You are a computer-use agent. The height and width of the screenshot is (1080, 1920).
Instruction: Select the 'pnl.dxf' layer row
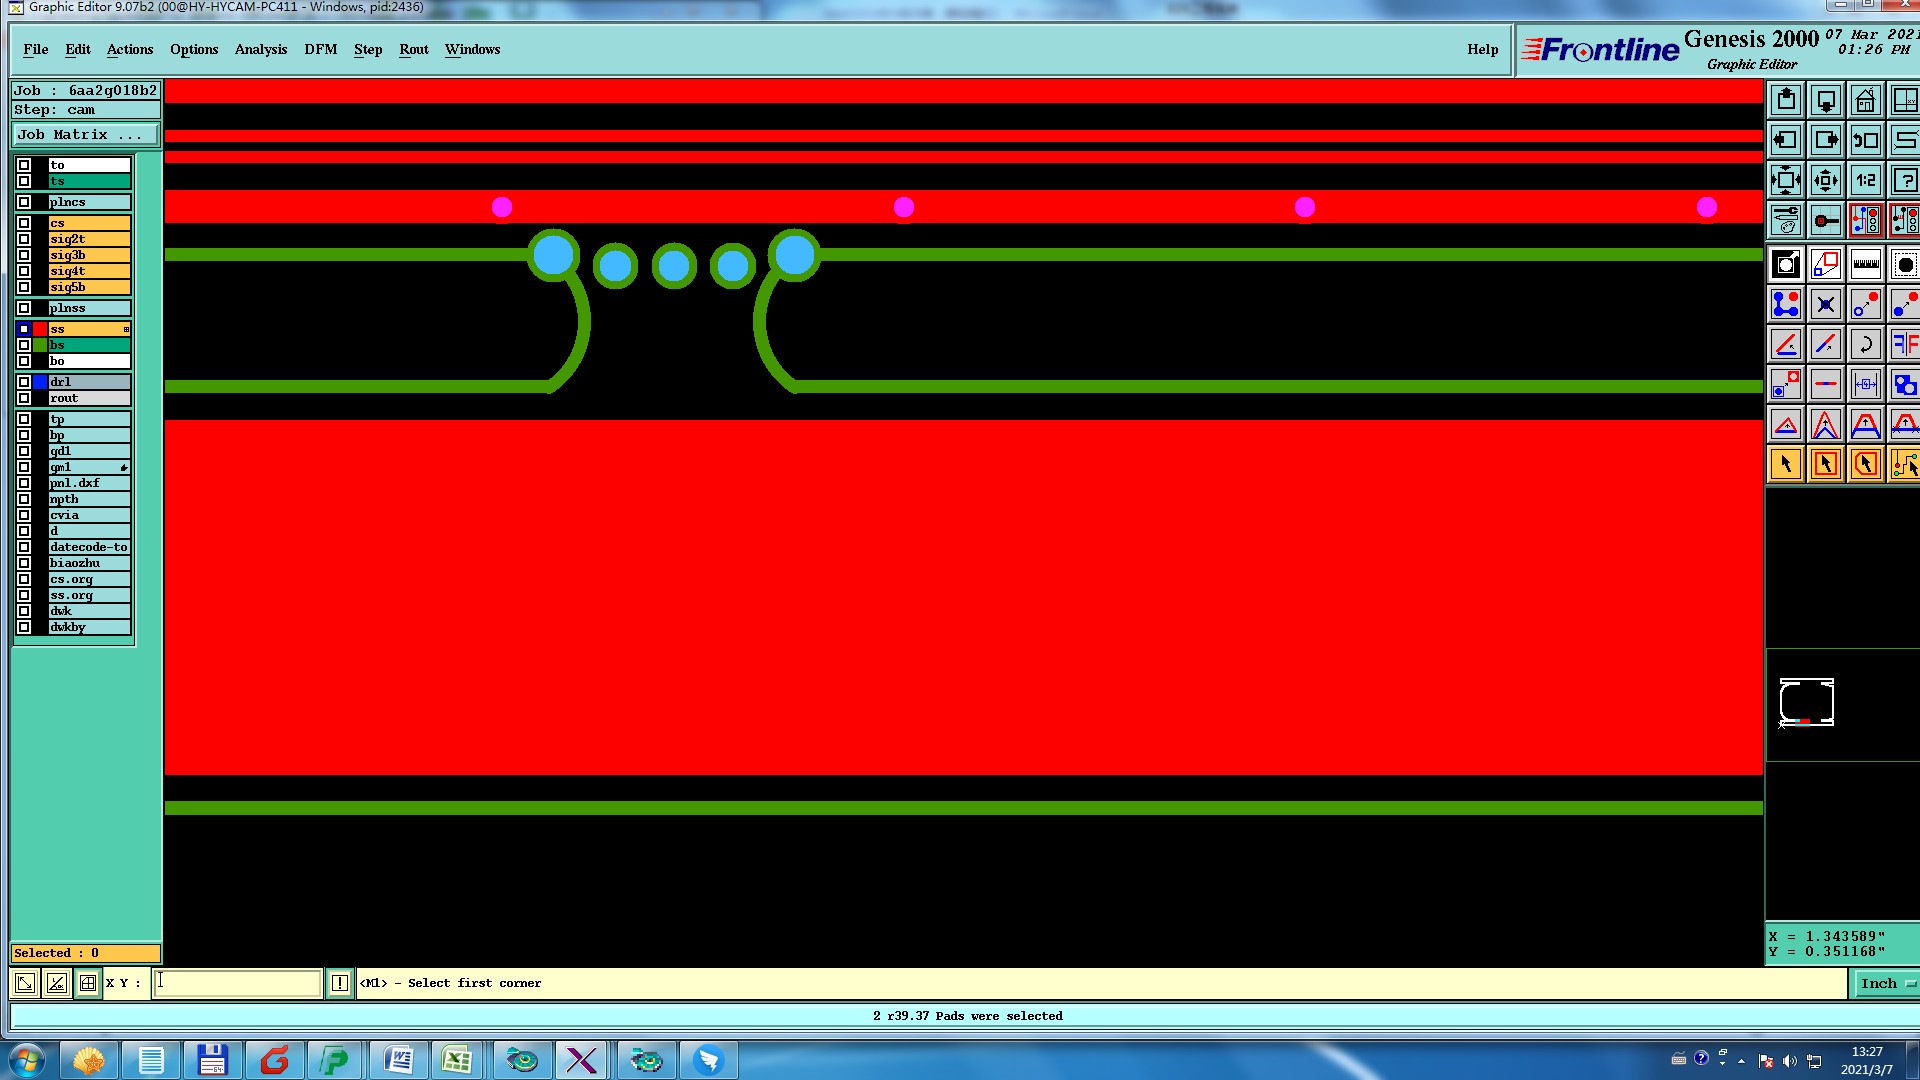click(89, 483)
